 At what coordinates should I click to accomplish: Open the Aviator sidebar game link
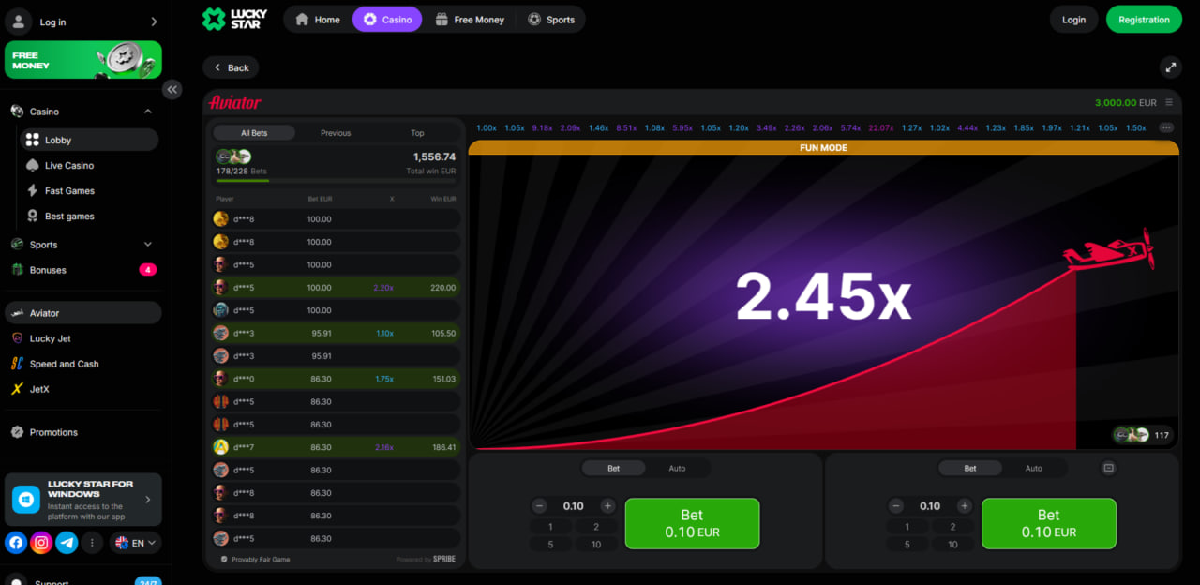(83, 313)
